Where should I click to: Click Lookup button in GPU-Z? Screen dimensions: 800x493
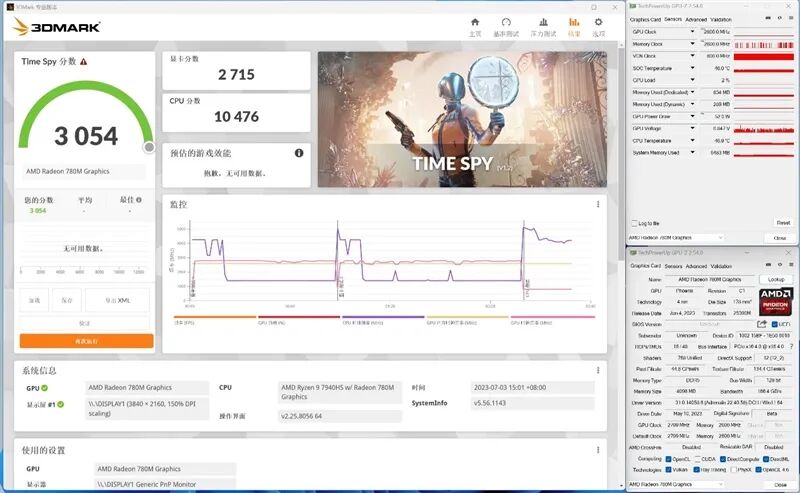point(776,280)
